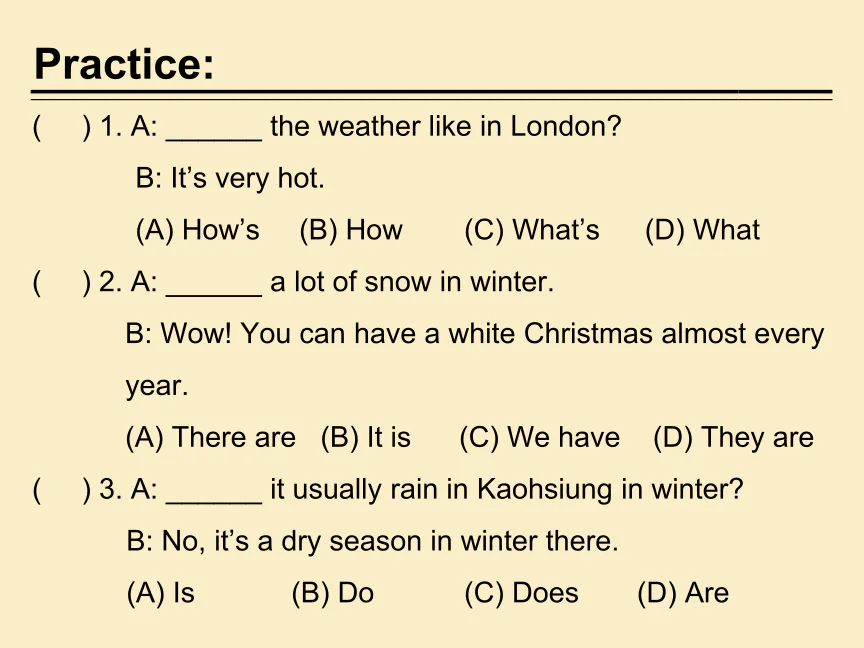Click the answer parentheses for question 2
The width and height of the screenshot is (864, 648).
point(62,282)
